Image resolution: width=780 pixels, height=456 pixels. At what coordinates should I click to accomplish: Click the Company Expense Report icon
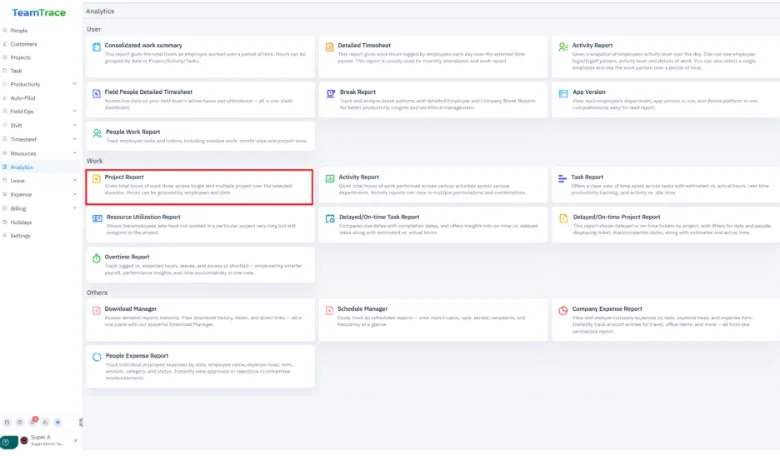pyautogui.click(x=563, y=311)
